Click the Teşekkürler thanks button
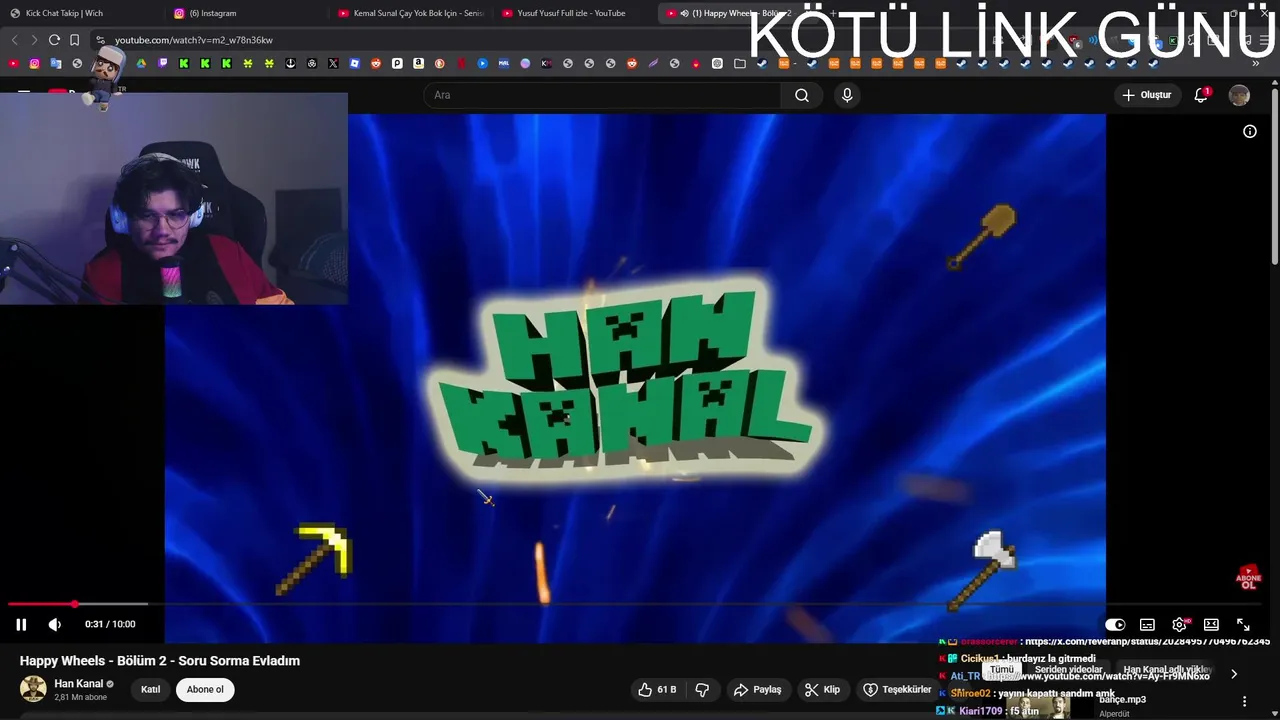This screenshot has height=720, width=1280. [897, 689]
